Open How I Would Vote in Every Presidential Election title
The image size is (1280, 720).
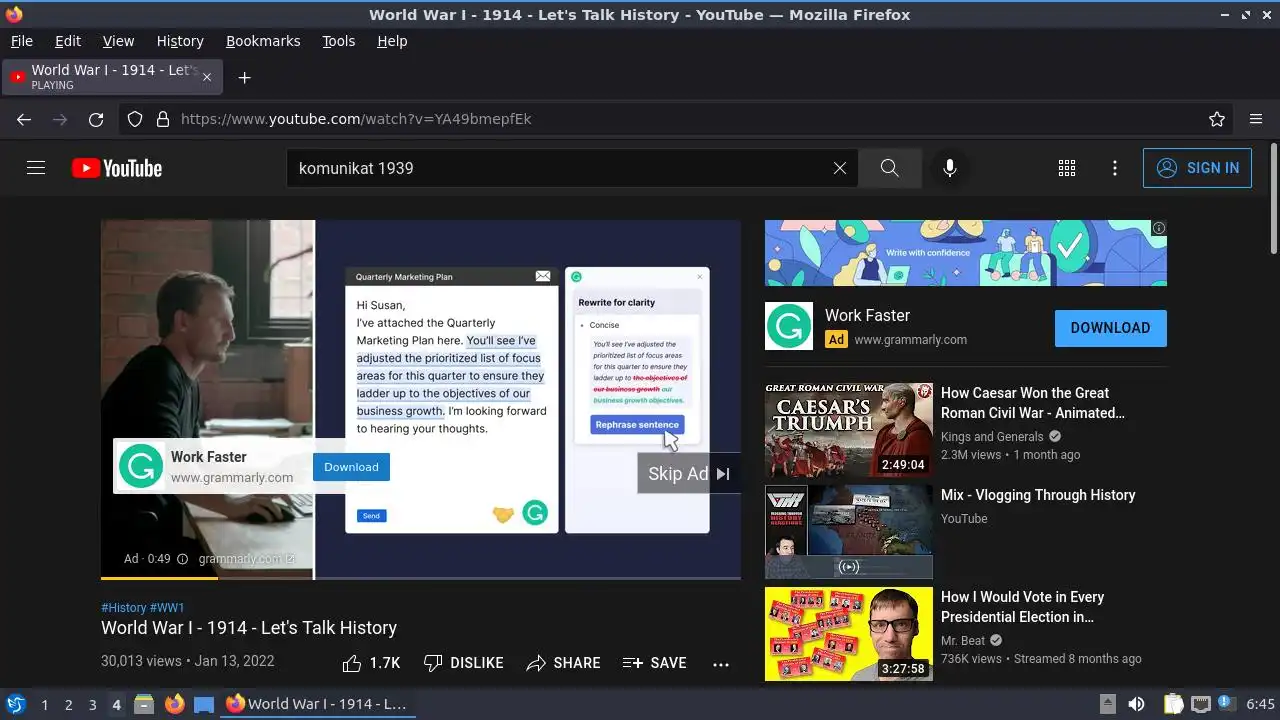tap(1022, 607)
